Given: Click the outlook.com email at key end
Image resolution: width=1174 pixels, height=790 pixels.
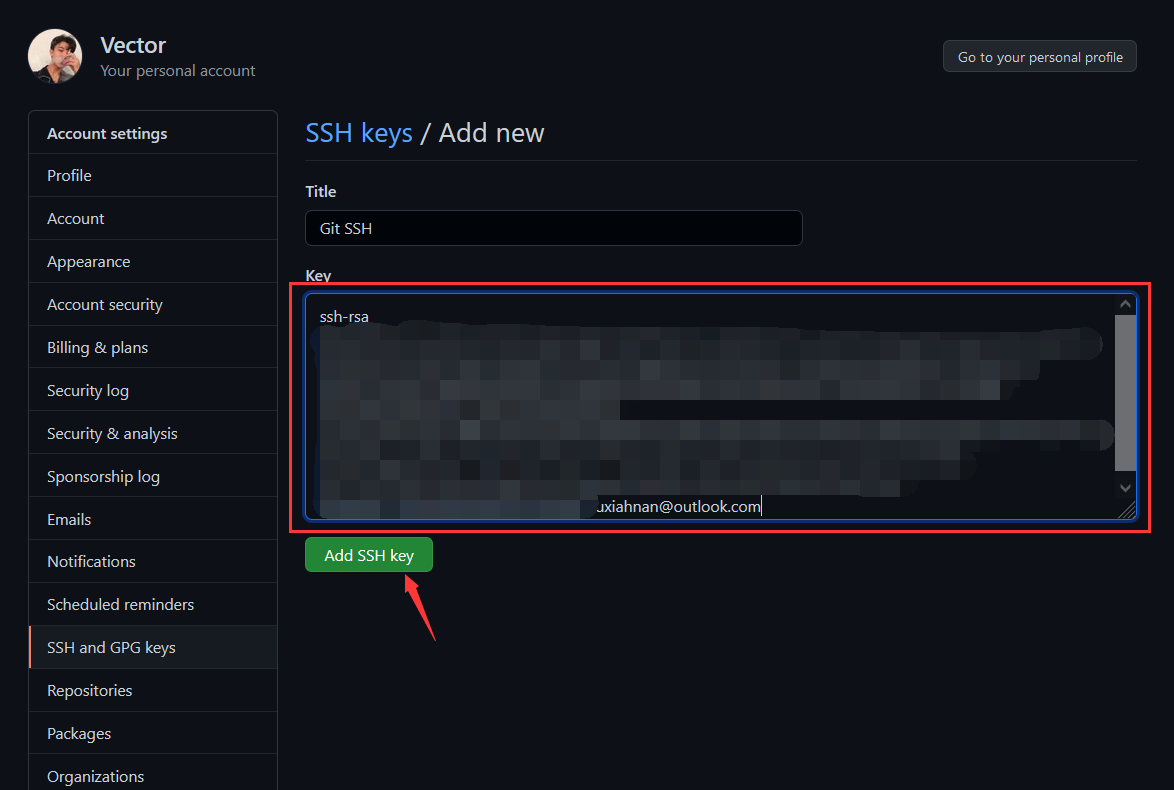Looking at the screenshot, I should pyautogui.click(x=678, y=507).
